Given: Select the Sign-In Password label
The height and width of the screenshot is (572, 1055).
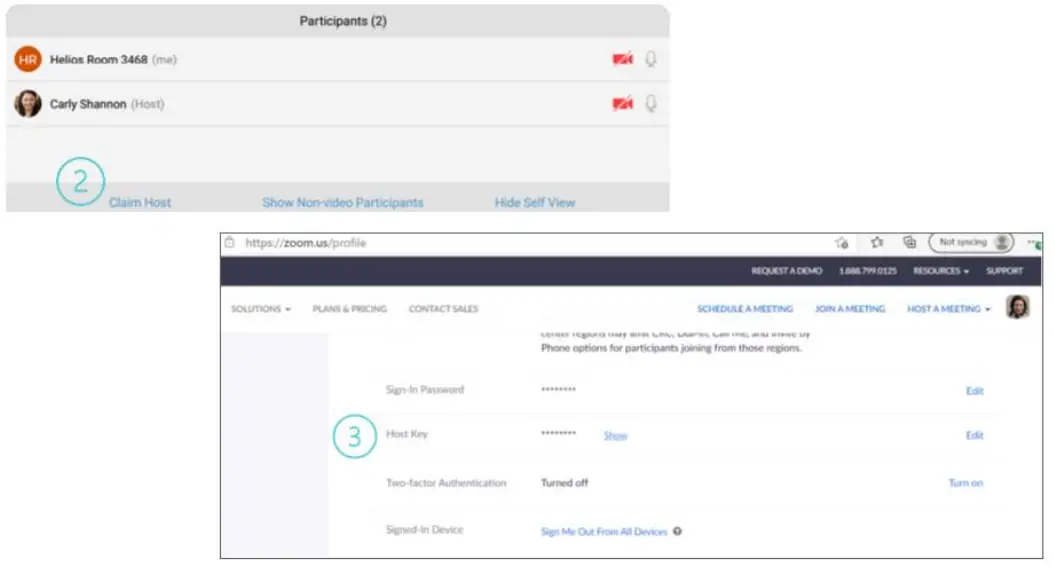Looking at the screenshot, I should tap(425, 390).
